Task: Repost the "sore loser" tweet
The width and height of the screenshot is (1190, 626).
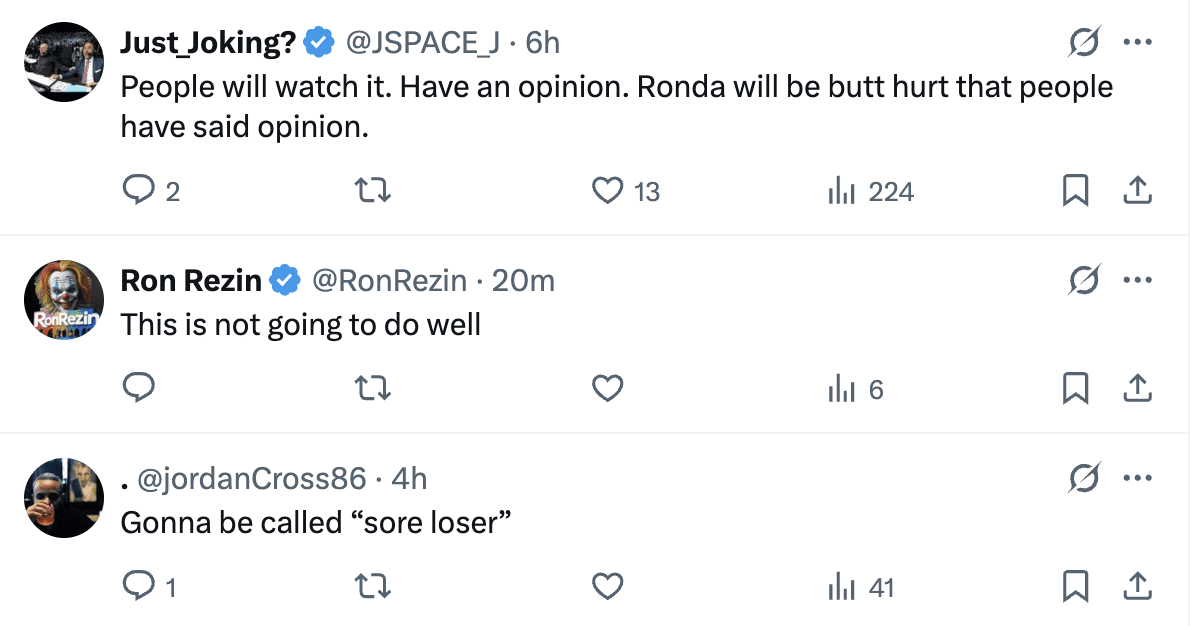Action: [374, 587]
